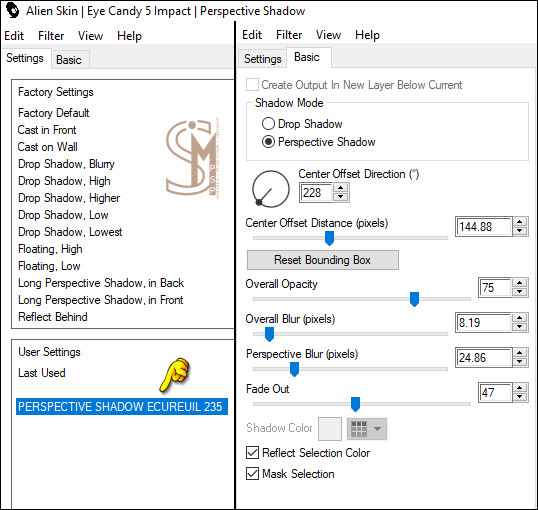The width and height of the screenshot is (538, 510).
Task: Click the Alien Skin app logo icon
Action: [x=13, y=10]
